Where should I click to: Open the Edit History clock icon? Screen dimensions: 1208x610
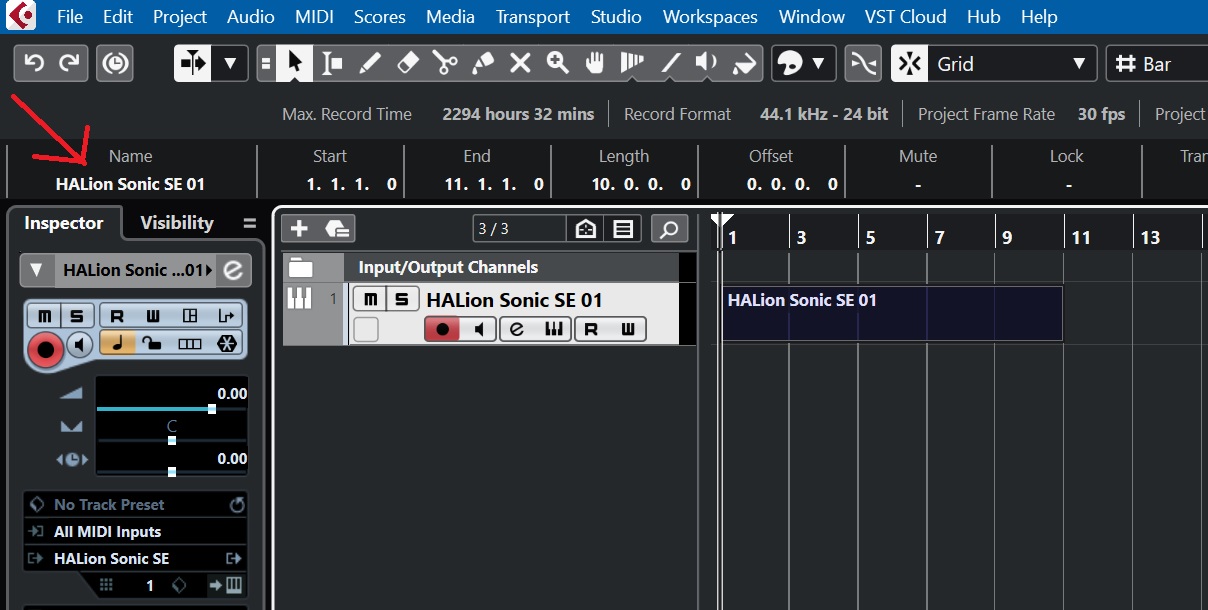tap(115, 64)
